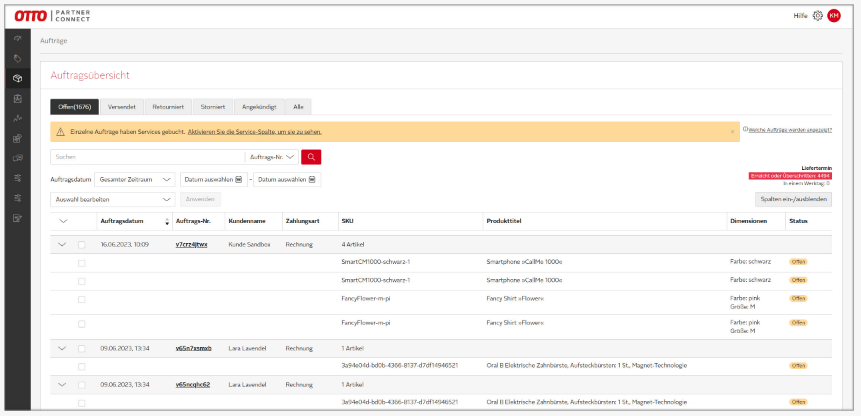Open the chat messages icon in sidebar

tap(18, 158)
